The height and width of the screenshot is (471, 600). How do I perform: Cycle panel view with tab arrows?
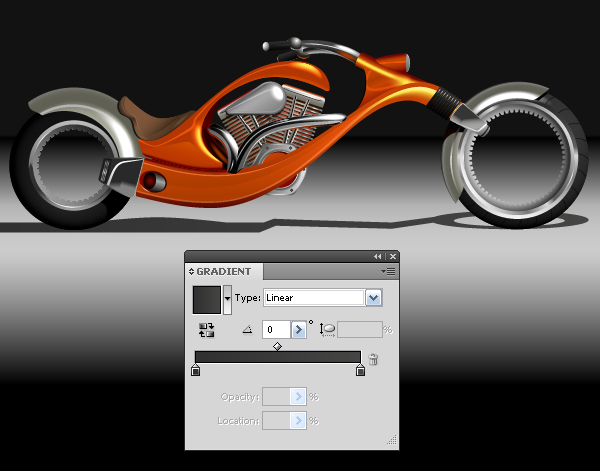[x=191, y=272]
